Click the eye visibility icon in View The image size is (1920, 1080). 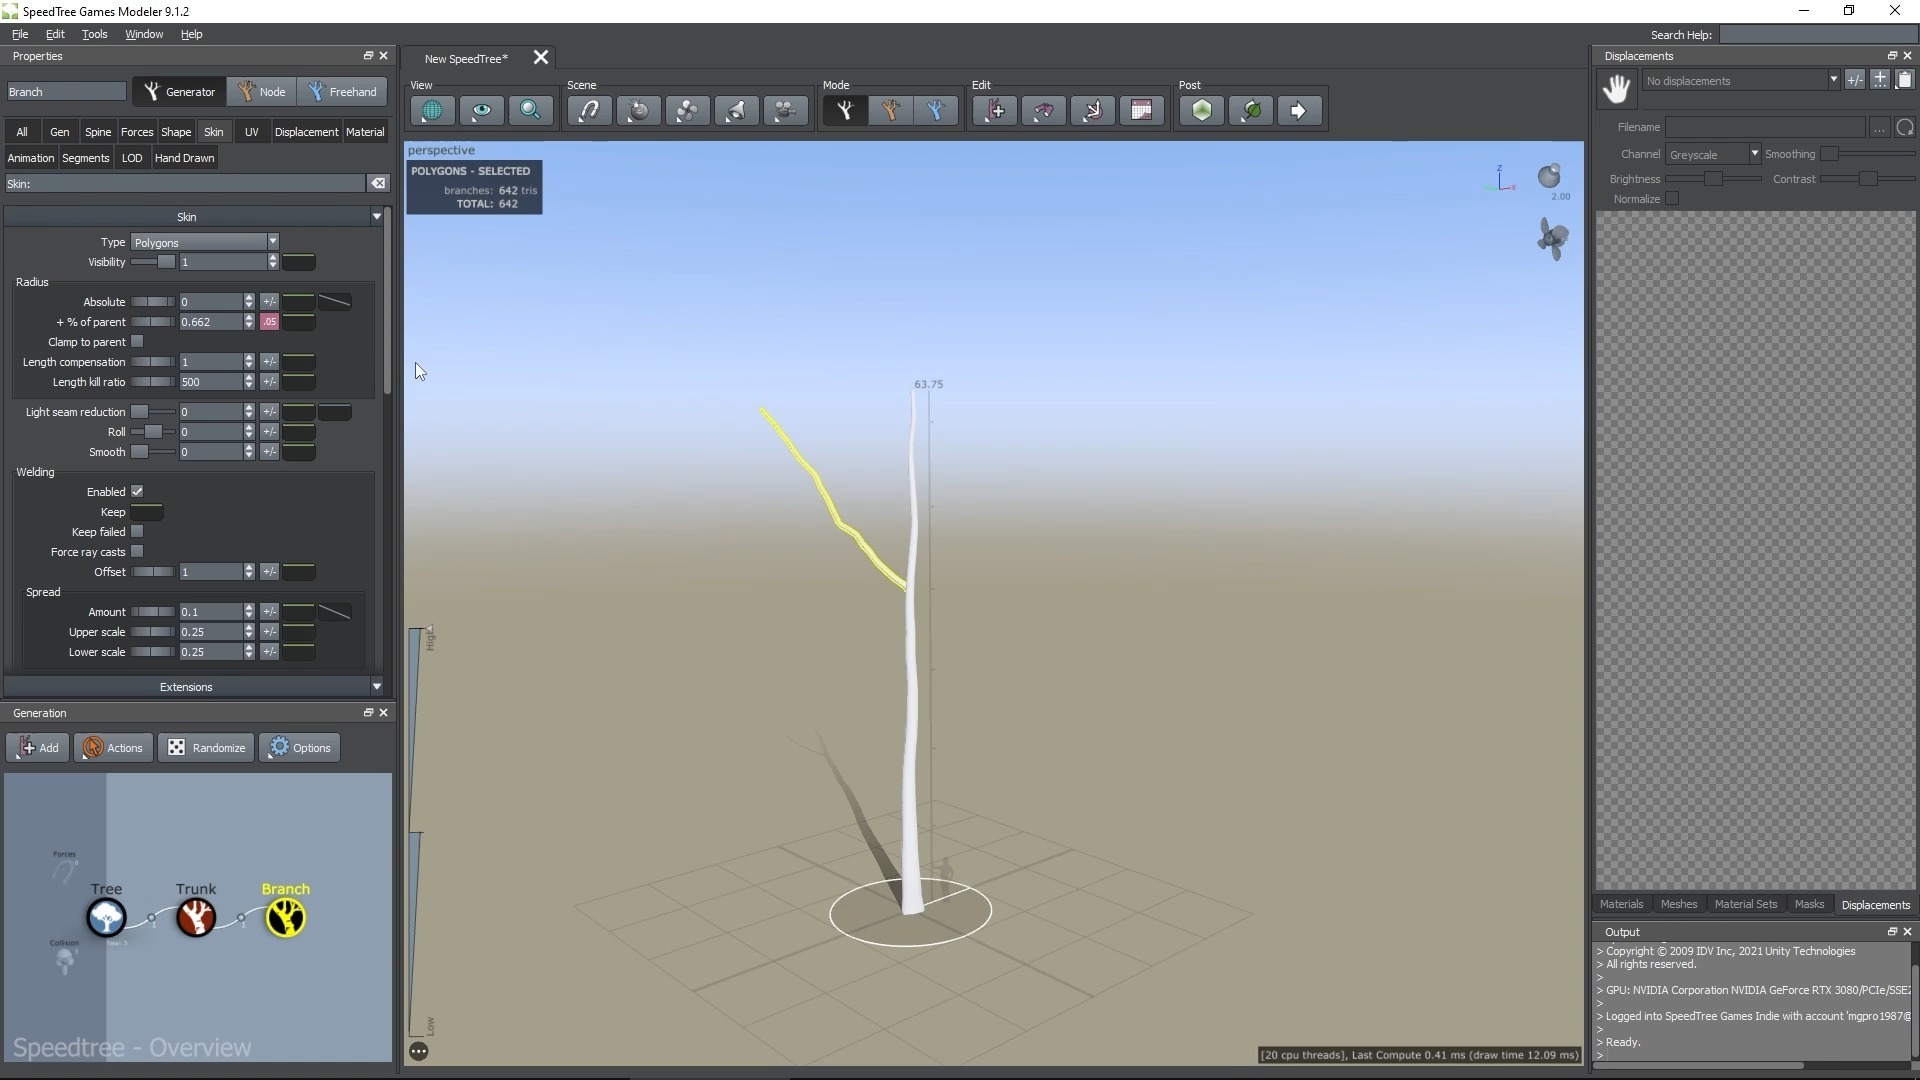[x=481, y=111]
